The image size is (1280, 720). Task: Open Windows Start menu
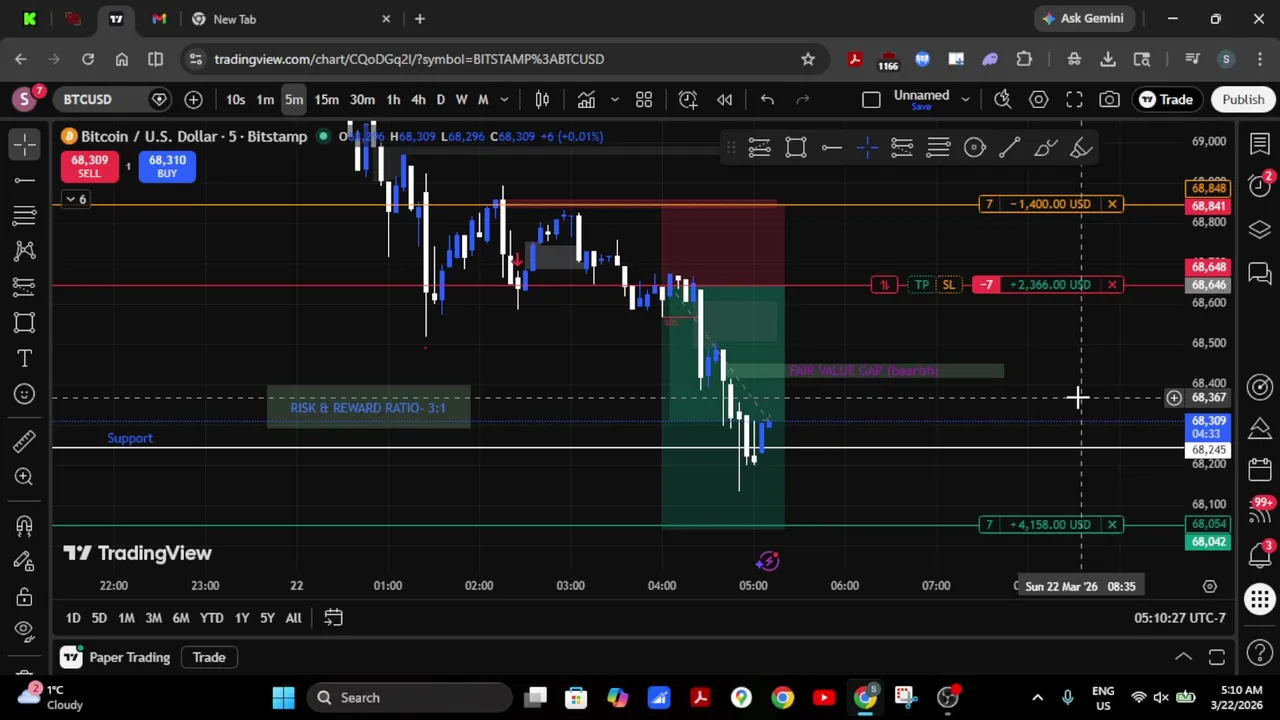[x=283, y=697]
